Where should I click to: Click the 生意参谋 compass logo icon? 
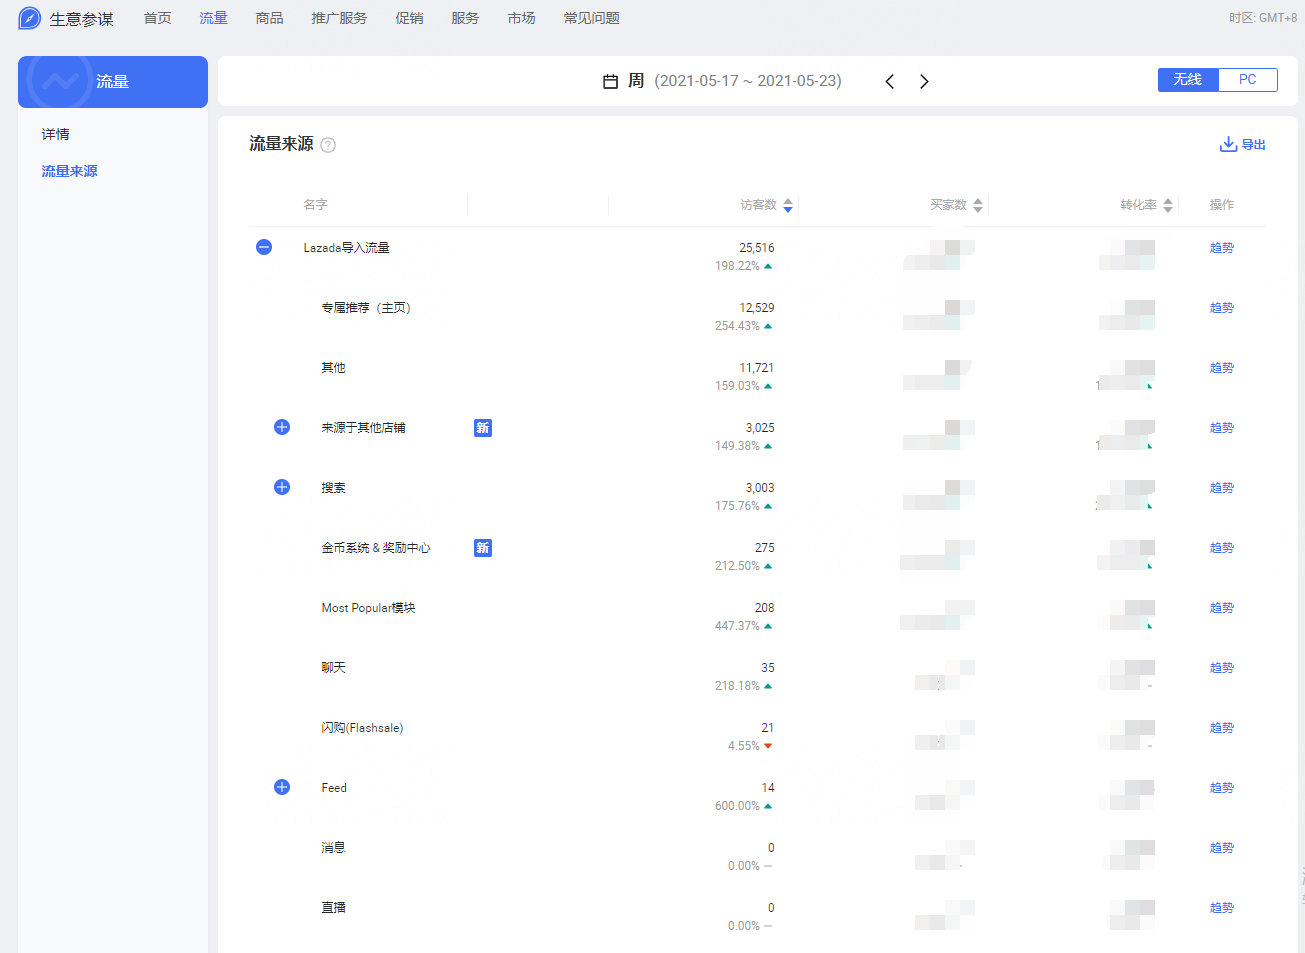(30, 19)
